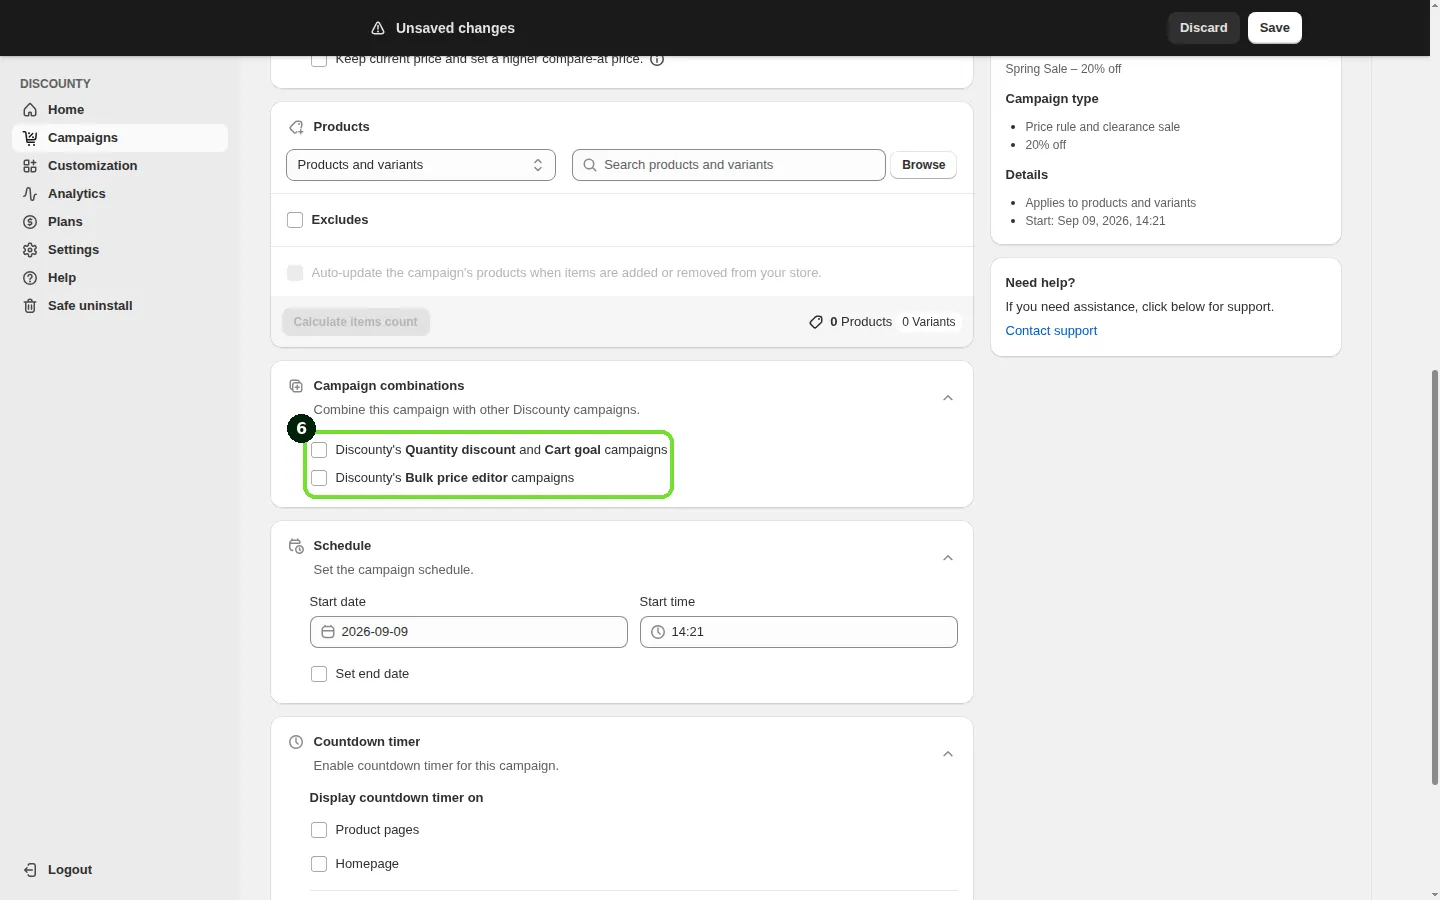Viewport: 1440px width, 900px height.
Task: Tick the Set end date checkbox
Action: pyautogui.click(x=319, y=674)
